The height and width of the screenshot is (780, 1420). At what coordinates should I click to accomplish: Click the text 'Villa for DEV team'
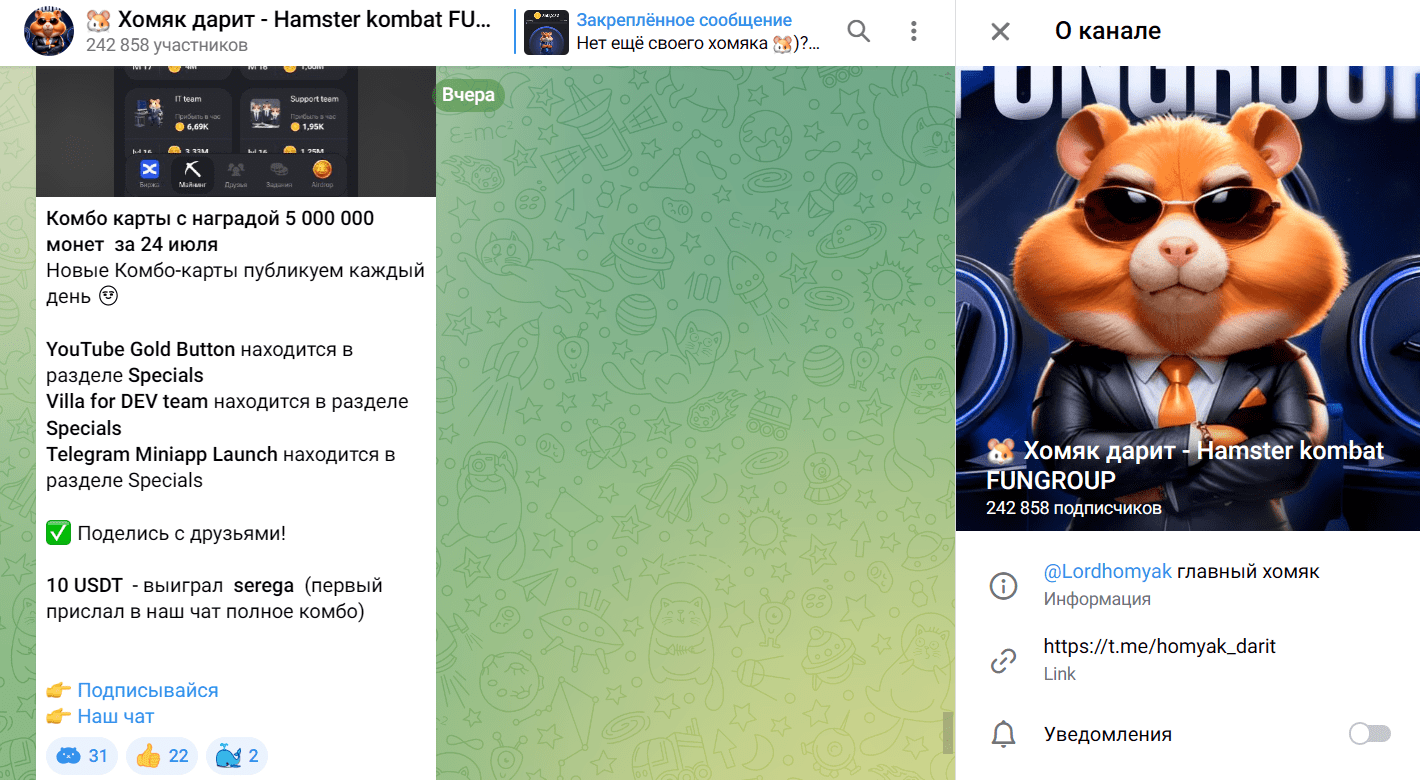[x=127, y=401]
